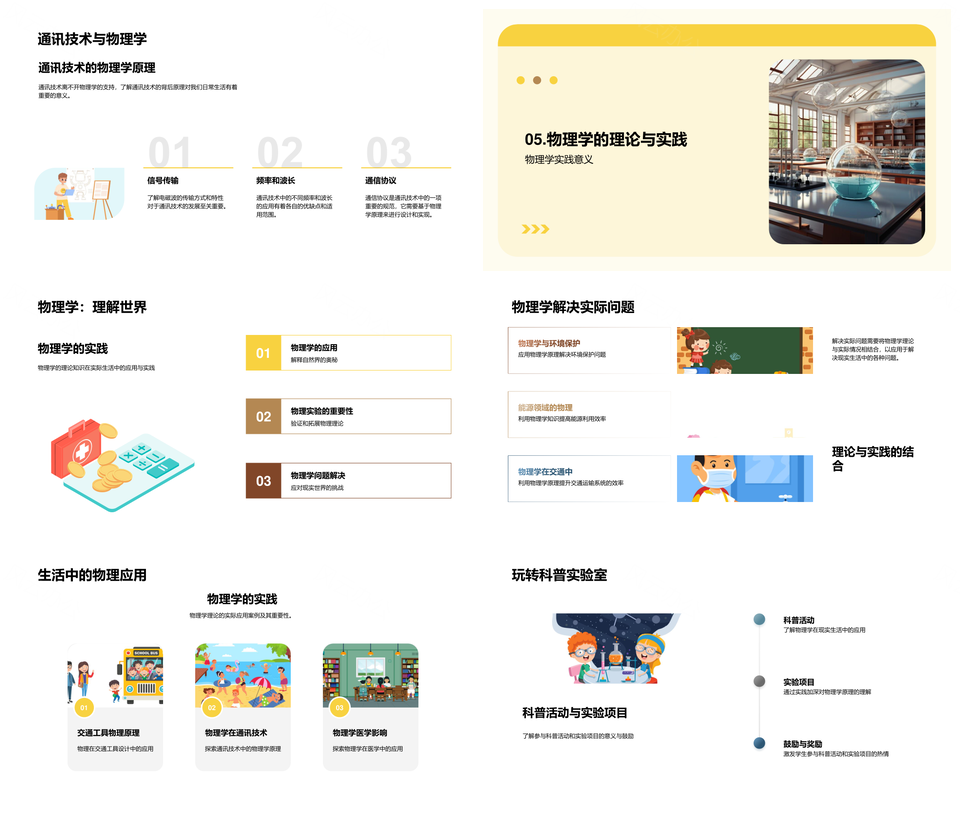Click the 玩转科普实验室 slide title
The height and width of the screenshot is (816, 960).
tap(559, 575)
